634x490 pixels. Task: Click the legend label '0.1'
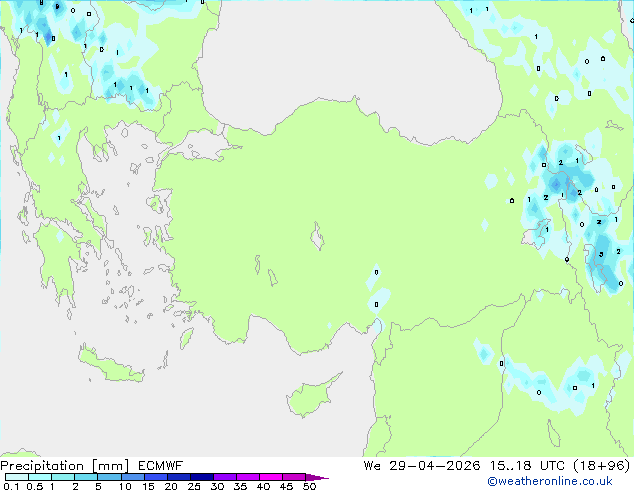(x=11, y=486)
